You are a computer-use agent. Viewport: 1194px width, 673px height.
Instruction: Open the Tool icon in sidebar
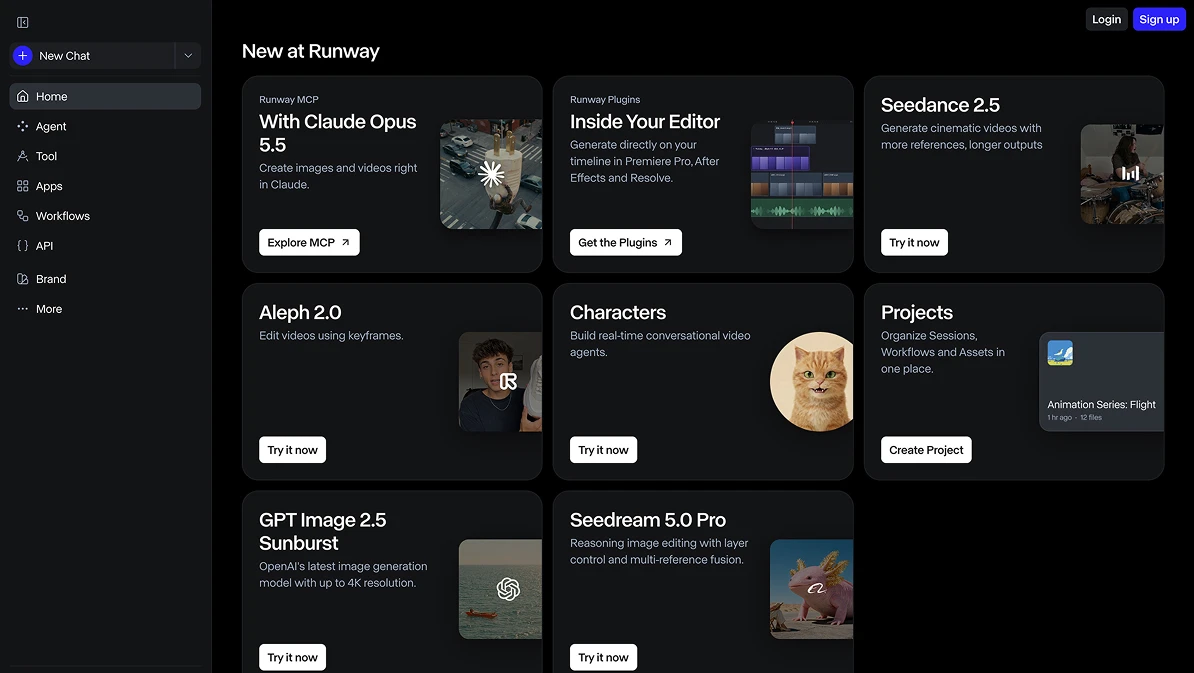(x=23, y=156)
